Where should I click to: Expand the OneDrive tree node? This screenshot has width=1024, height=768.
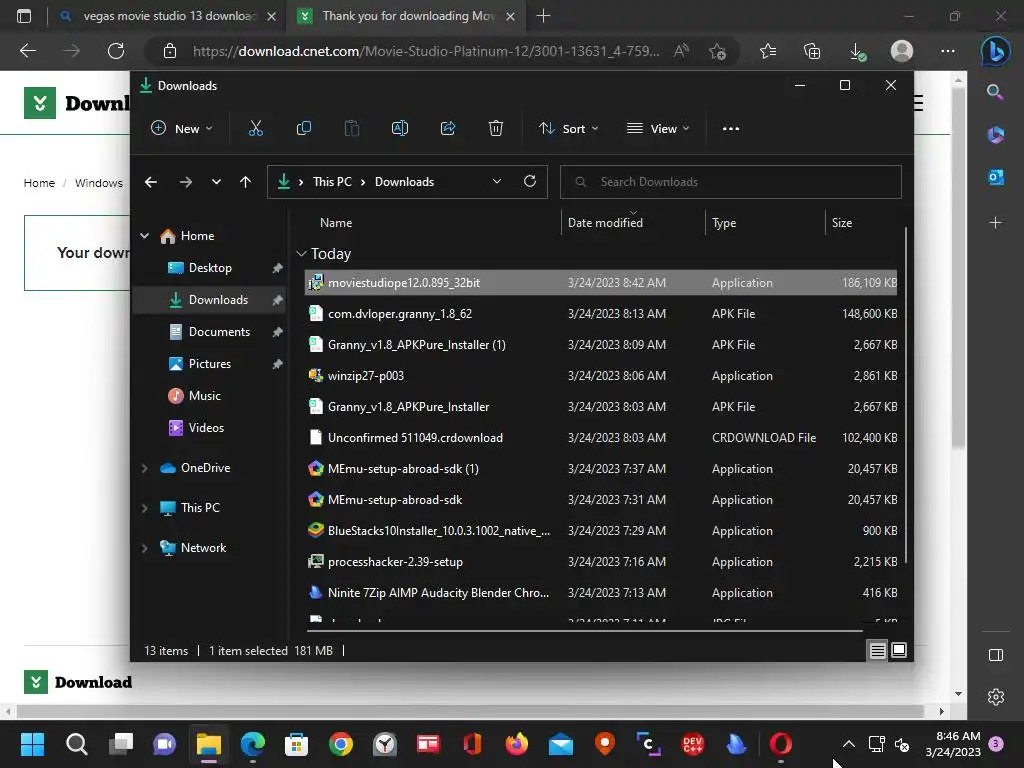point(144,468)
